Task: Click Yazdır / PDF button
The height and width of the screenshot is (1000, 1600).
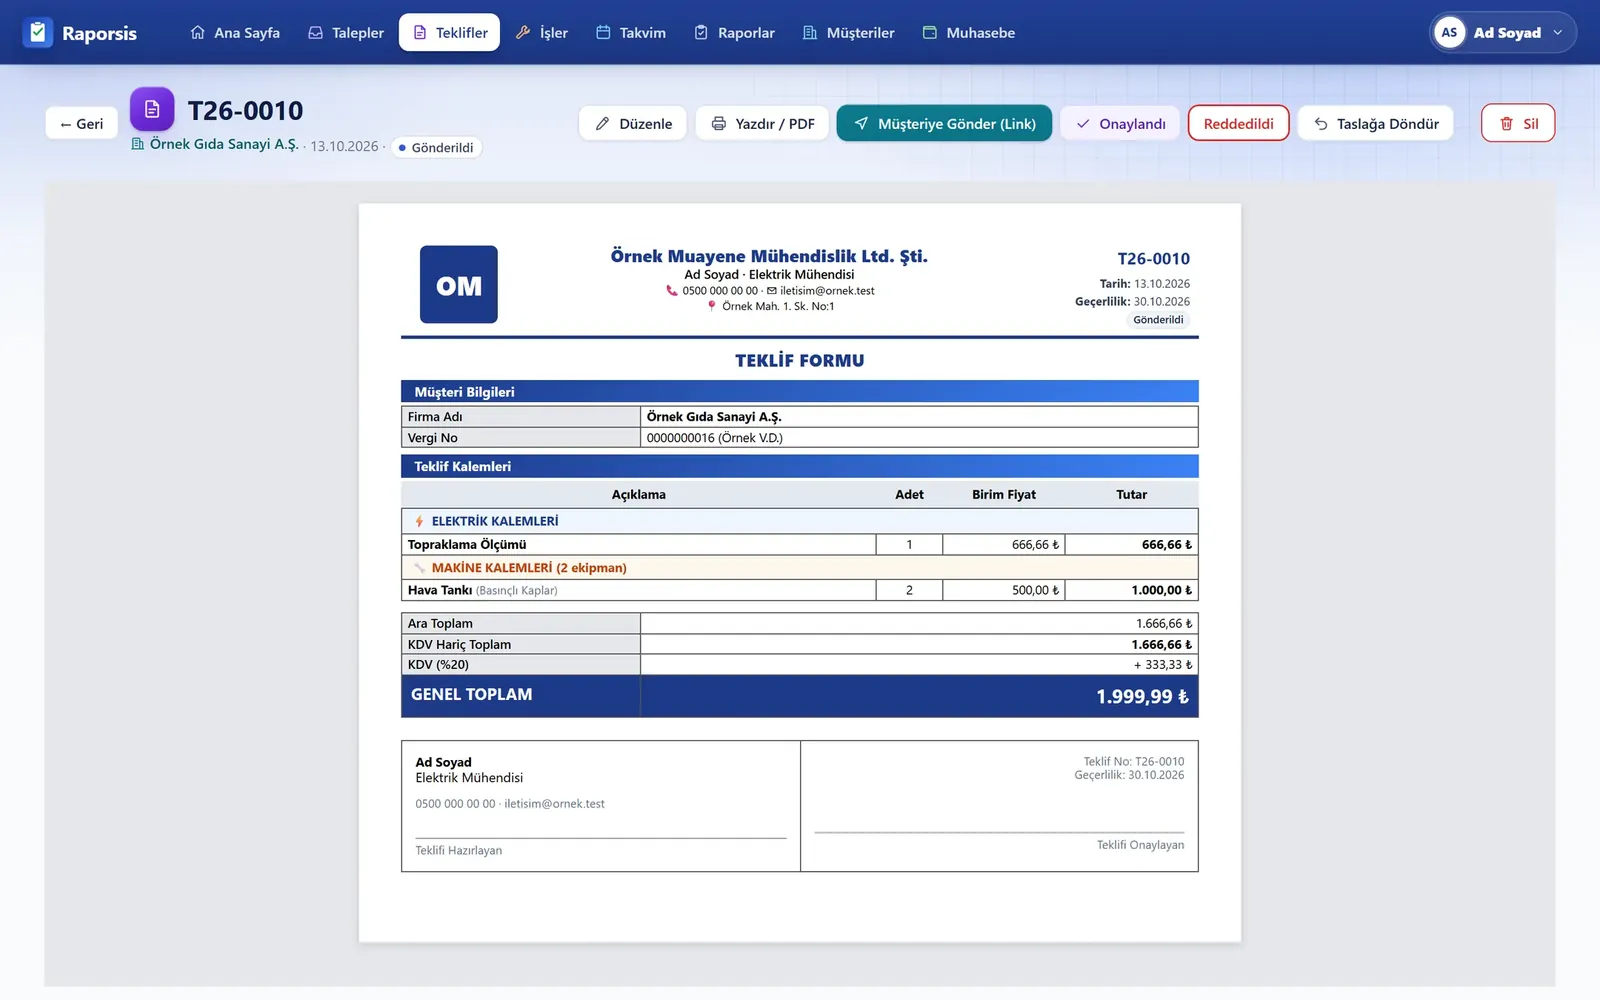Action: (x=763, y=123)
